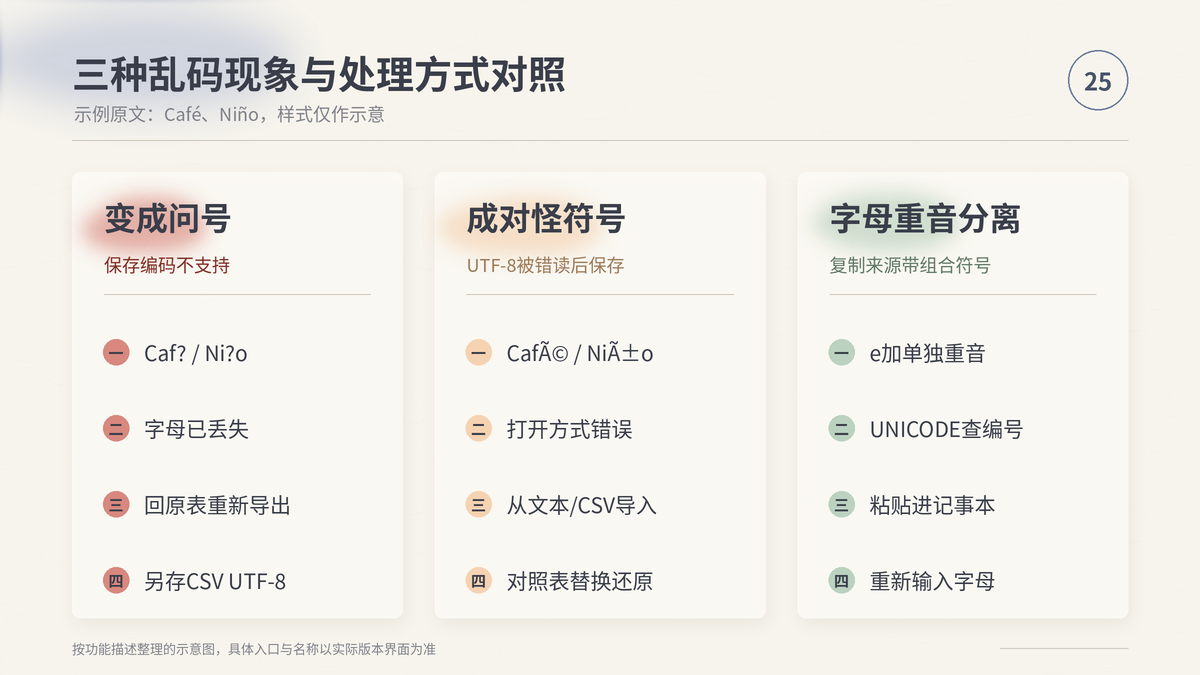This screenshot has height=675, width=1200.
Task: Select subtitle 示例原文：Café、Niño，样式仅作示意
Action: click(x=229, y=114)
